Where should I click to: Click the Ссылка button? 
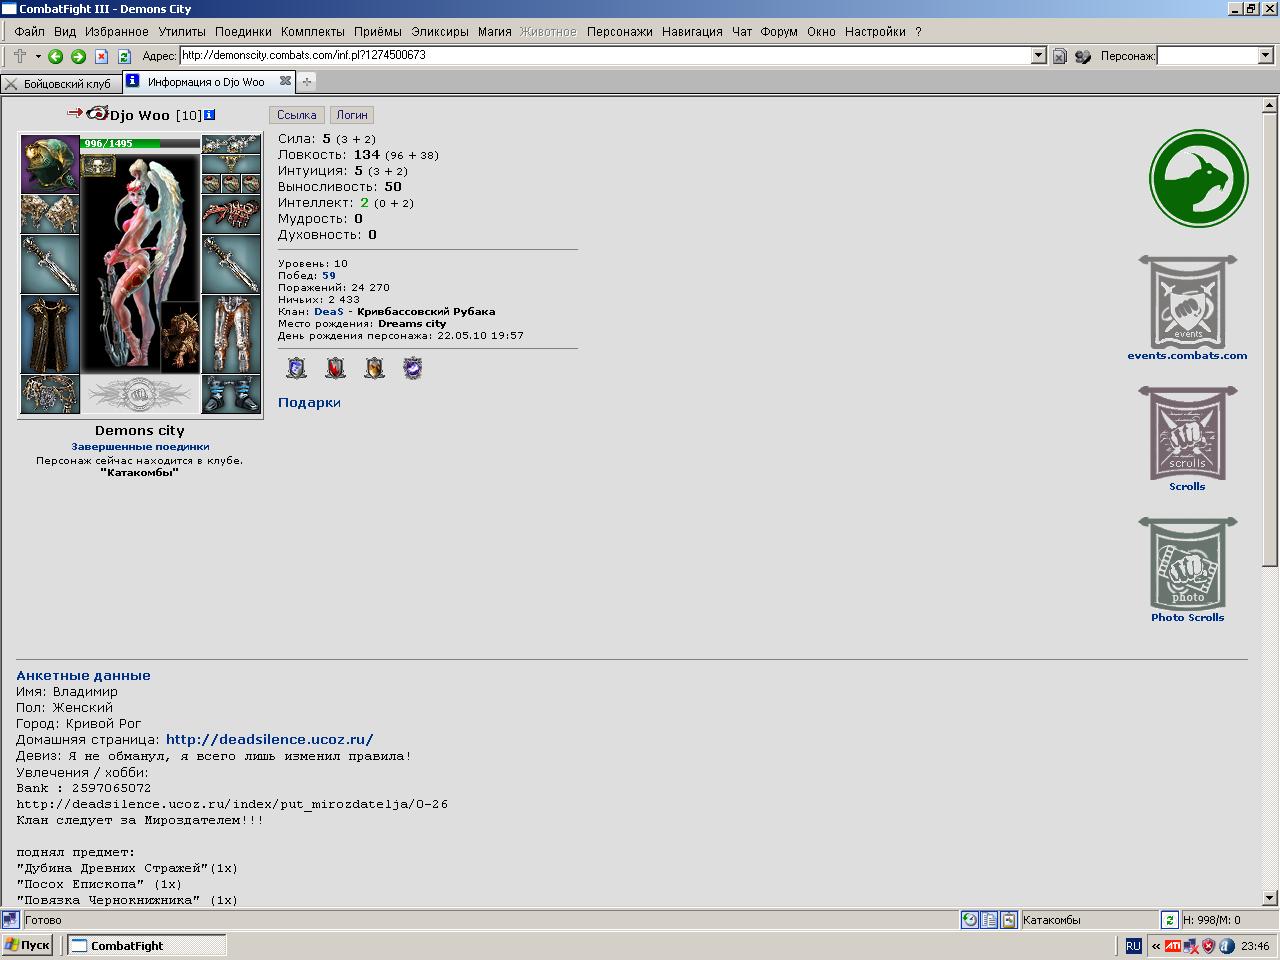[297, 115]
